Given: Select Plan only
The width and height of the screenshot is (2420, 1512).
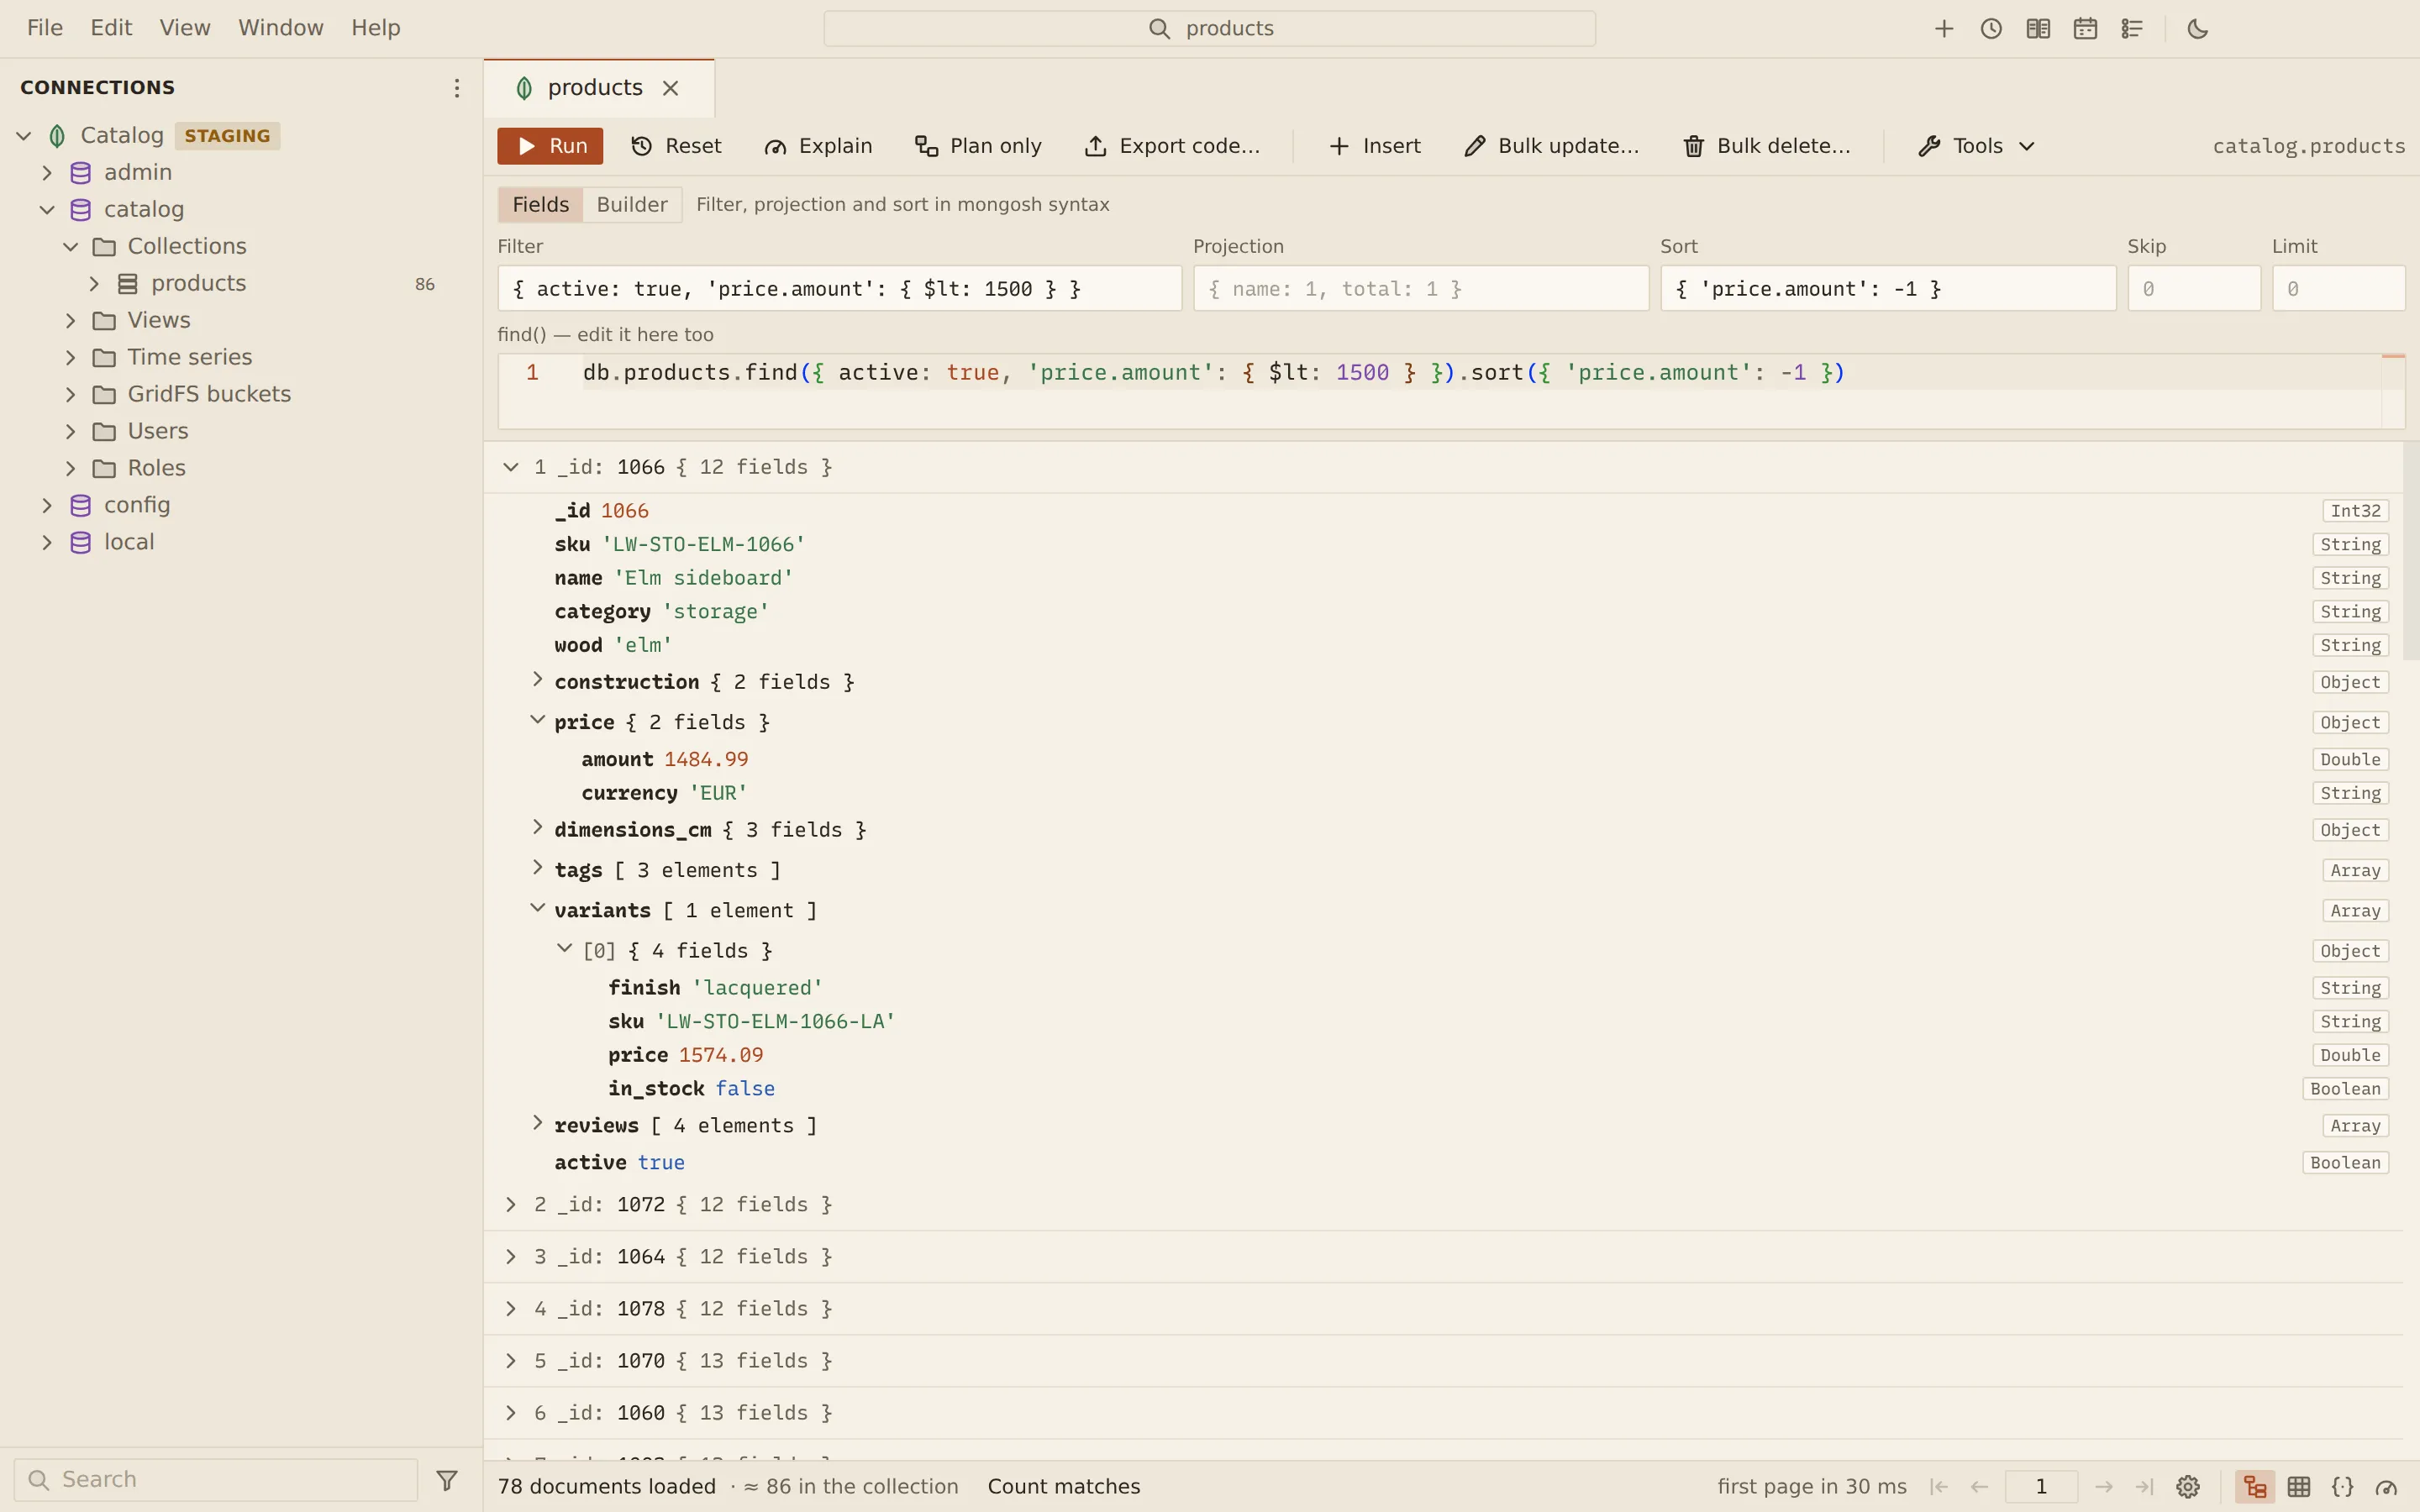Looking at the screenshot, I should [x=978, y=146].
